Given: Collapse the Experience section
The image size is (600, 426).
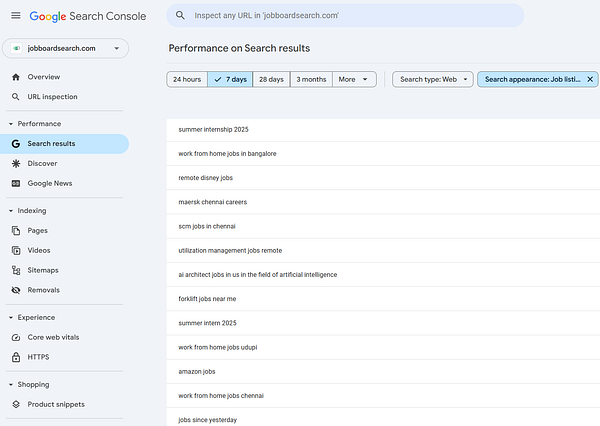Looking at the screenshot, I should pyautogui.click(x=11, y=317).
